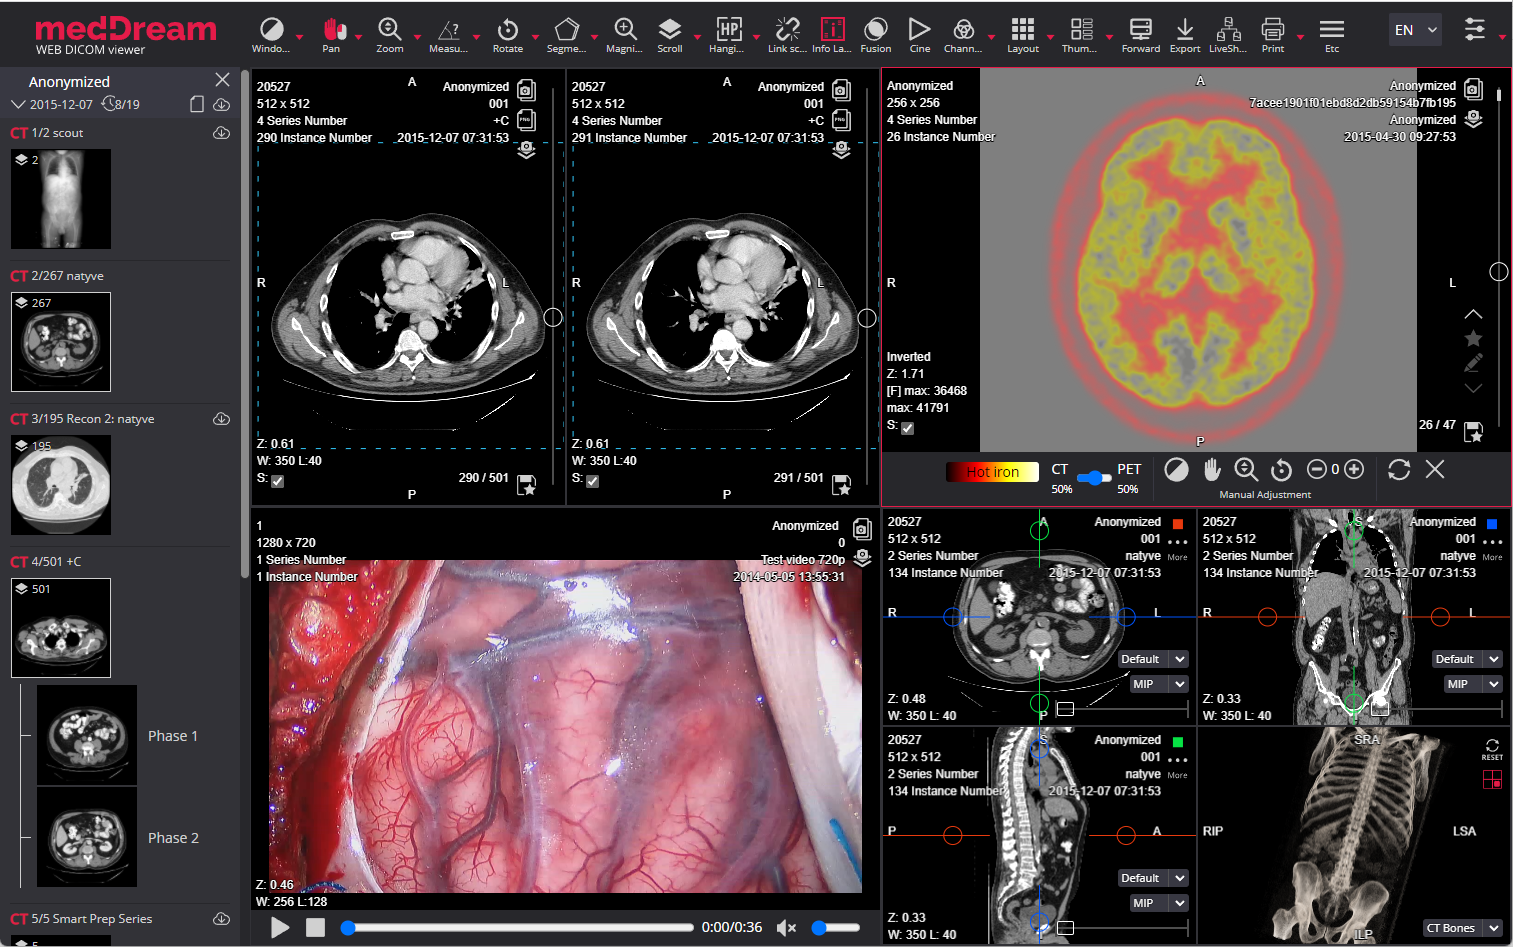Toggle the CT/PET fusion blend switch
The image size is (1513, 947).
[1094, 478]
